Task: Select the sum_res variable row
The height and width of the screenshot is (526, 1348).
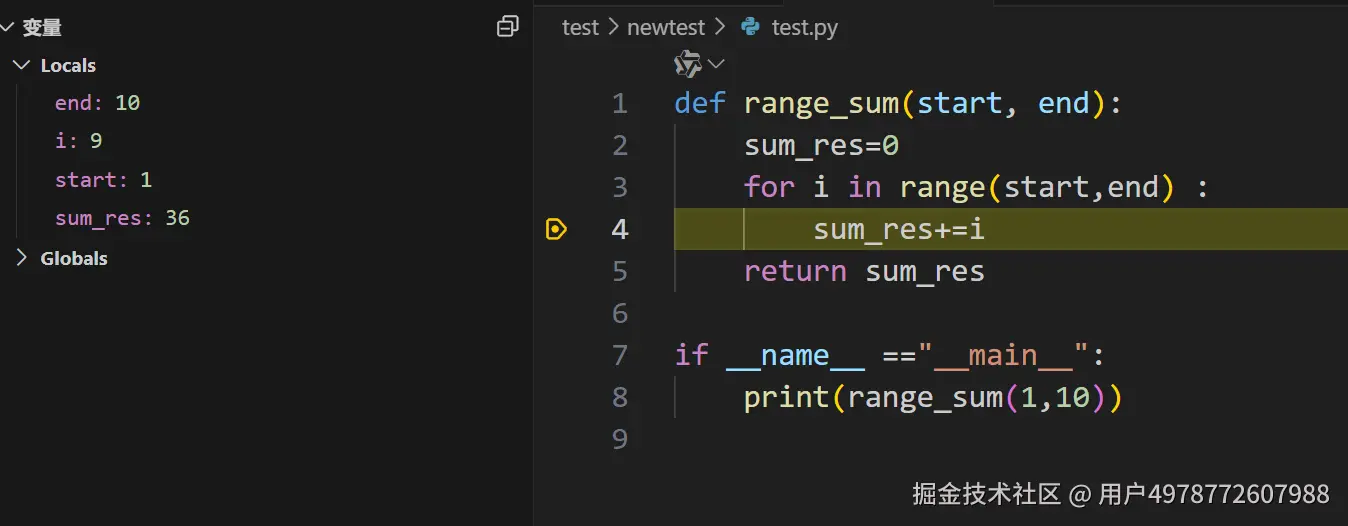Action: click(x=122, y=218)
